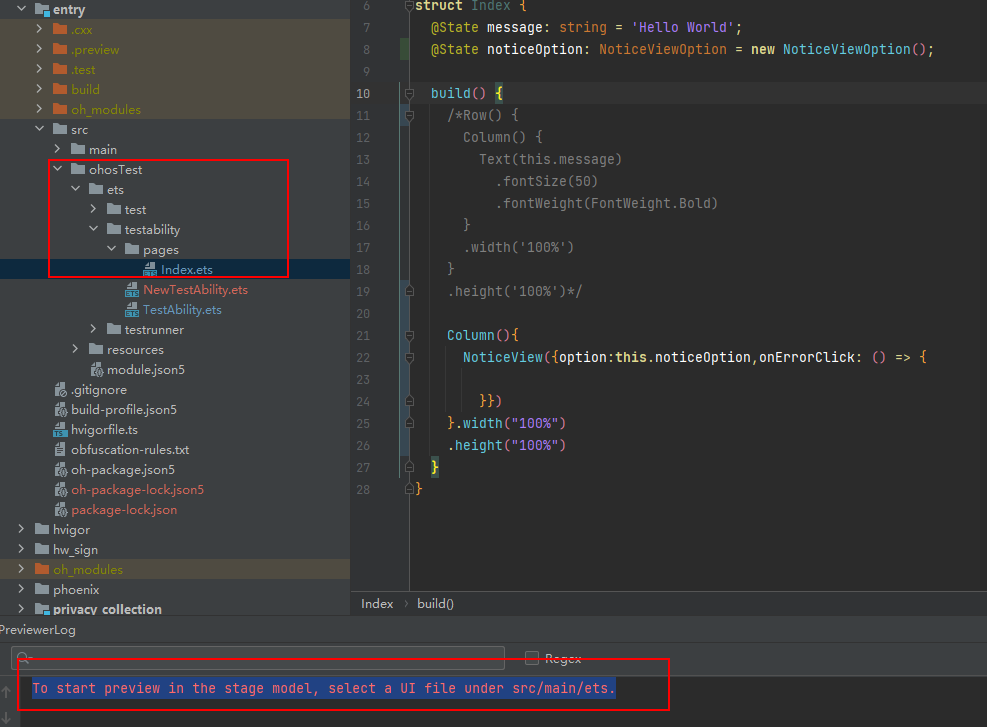Expand the privacy collection module

[21, 609]
